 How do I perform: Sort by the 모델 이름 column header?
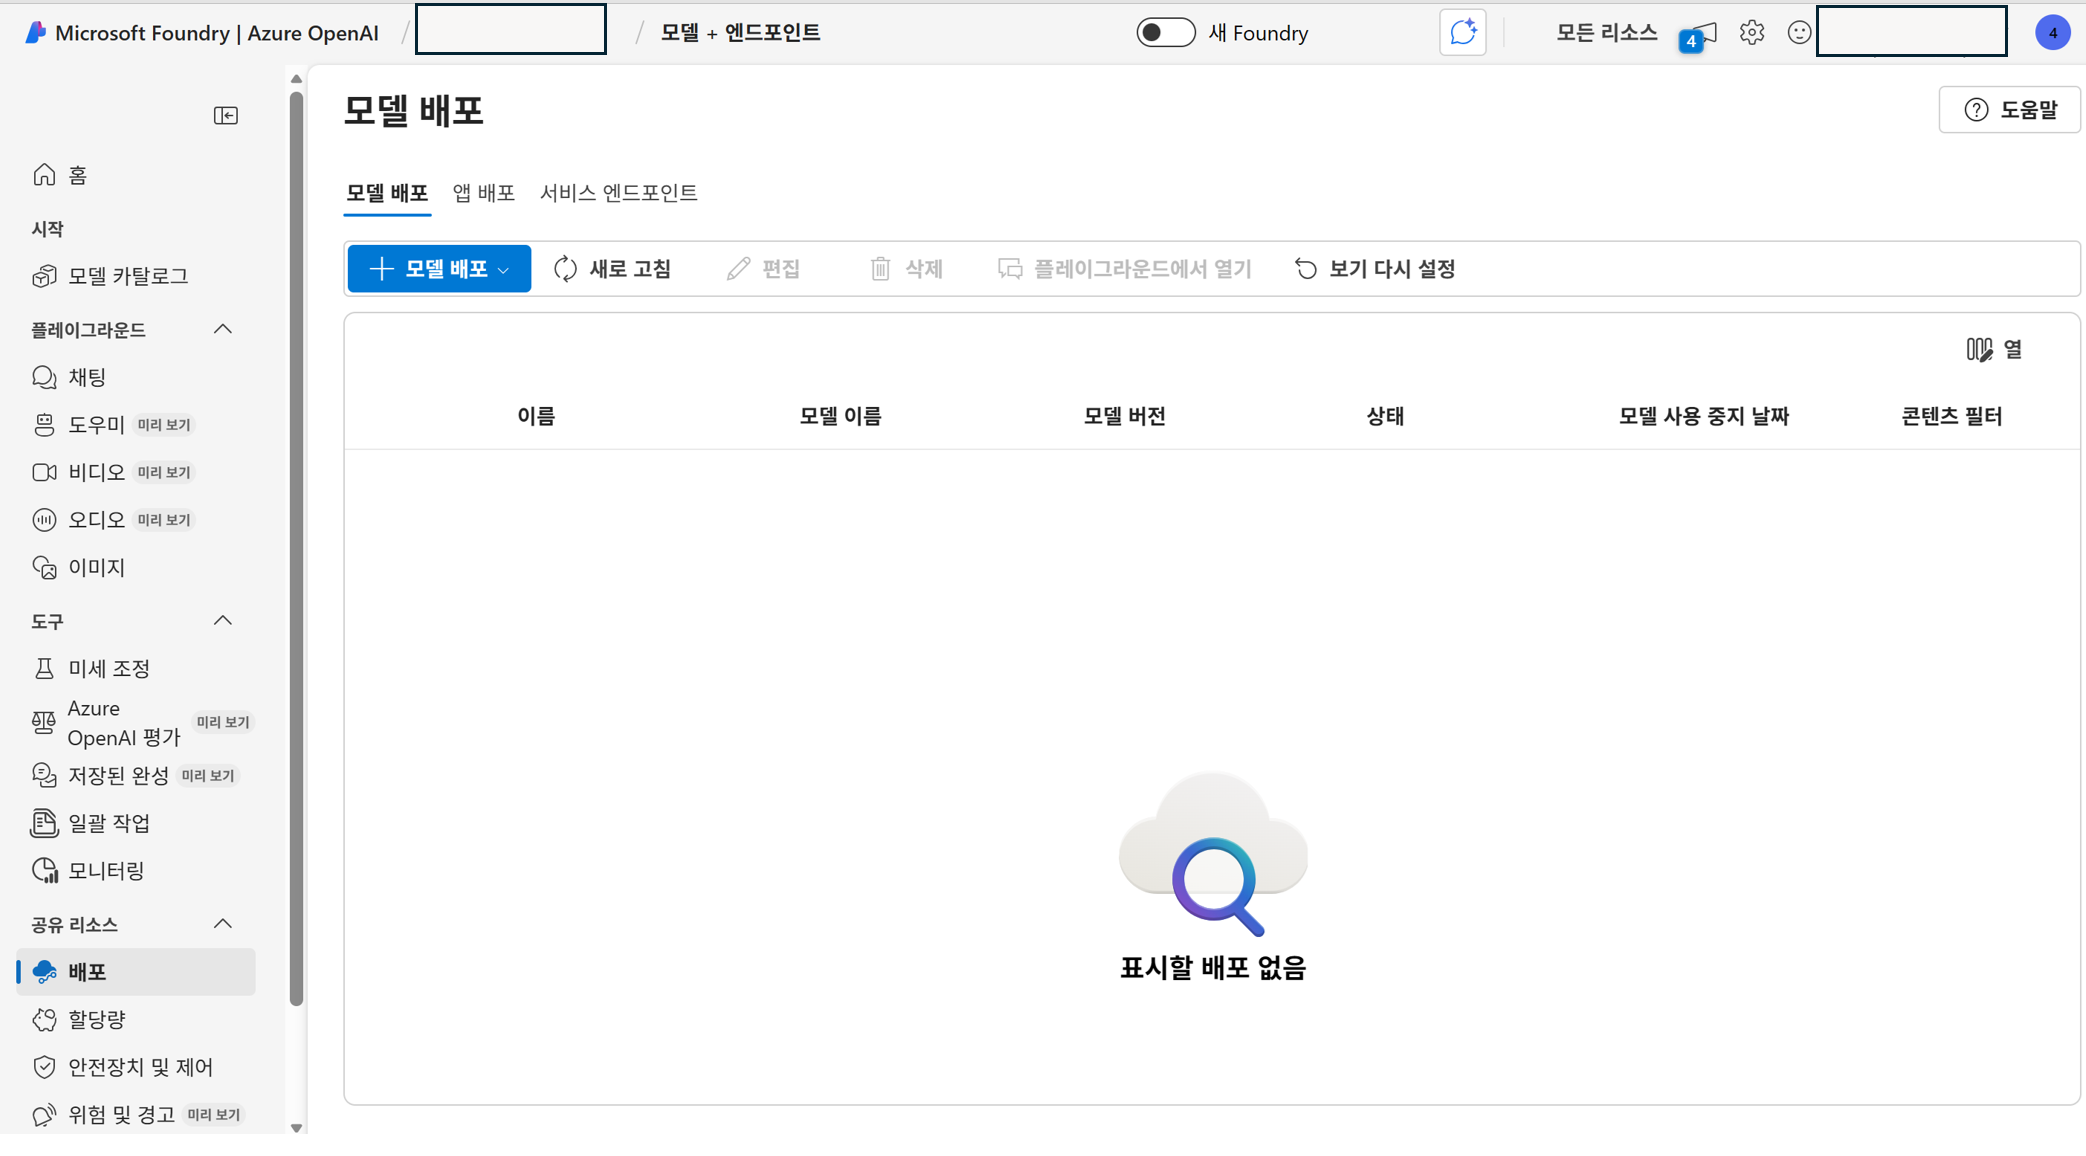840,416
